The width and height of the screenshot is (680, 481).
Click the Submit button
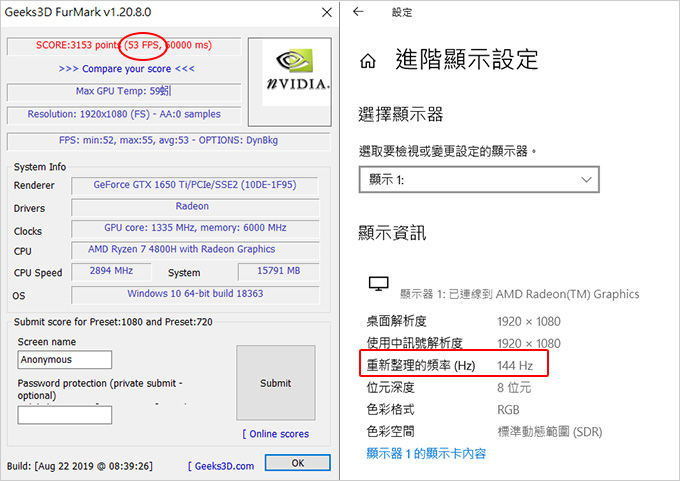(x=276, y=383)
